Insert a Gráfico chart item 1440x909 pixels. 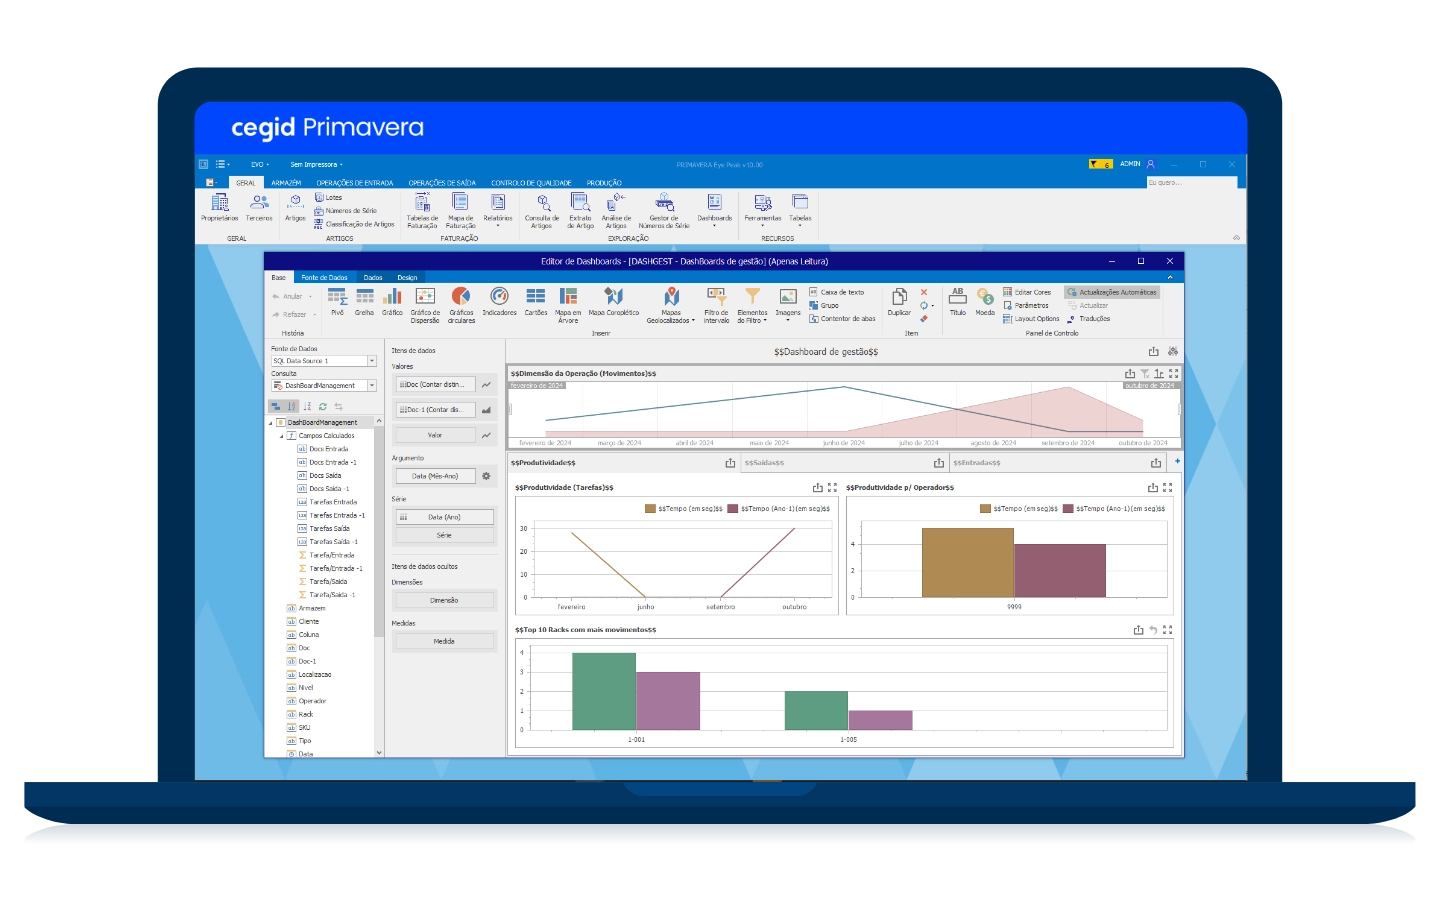coord(392,301)
